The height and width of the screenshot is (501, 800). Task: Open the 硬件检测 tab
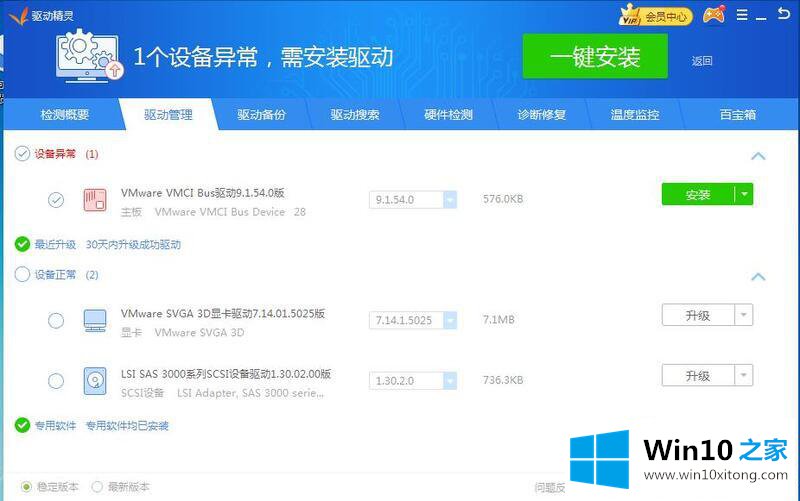(448, 115)
